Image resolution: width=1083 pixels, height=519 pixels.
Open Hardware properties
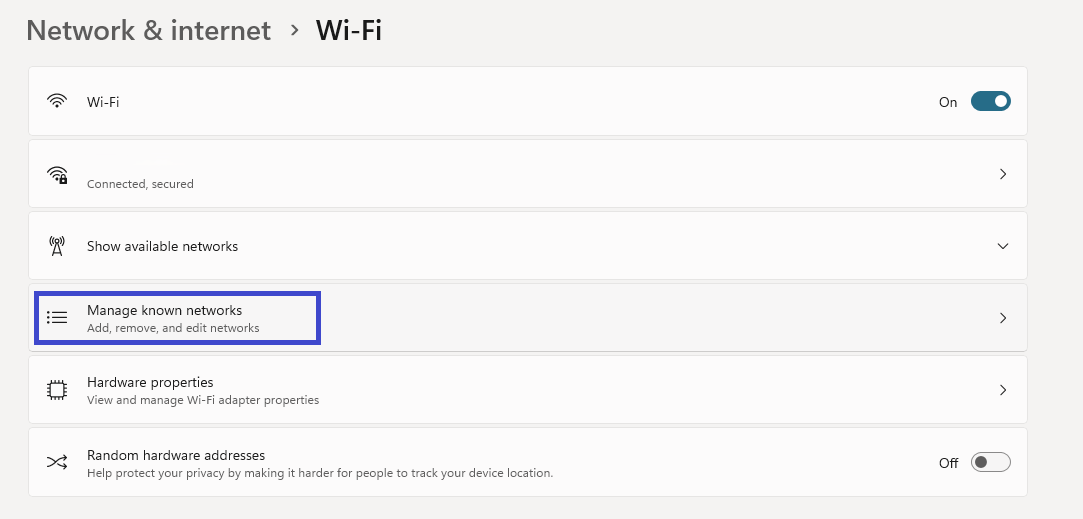tap(528, 390)
